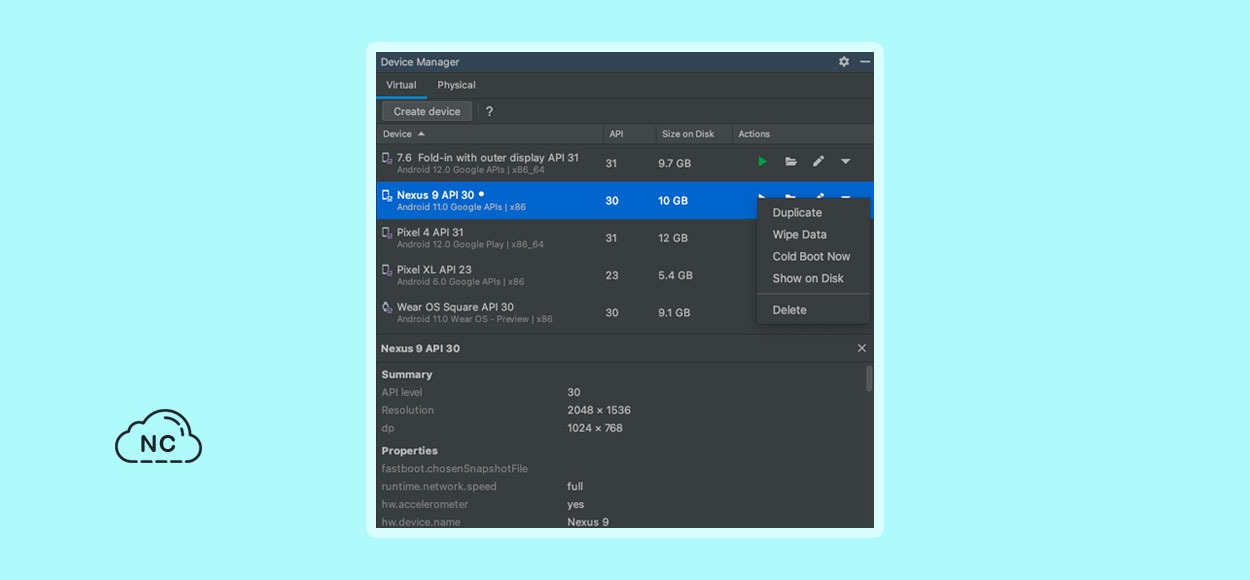Click the 7.6 Fold-in device type icon

click(x=387, y=159)
